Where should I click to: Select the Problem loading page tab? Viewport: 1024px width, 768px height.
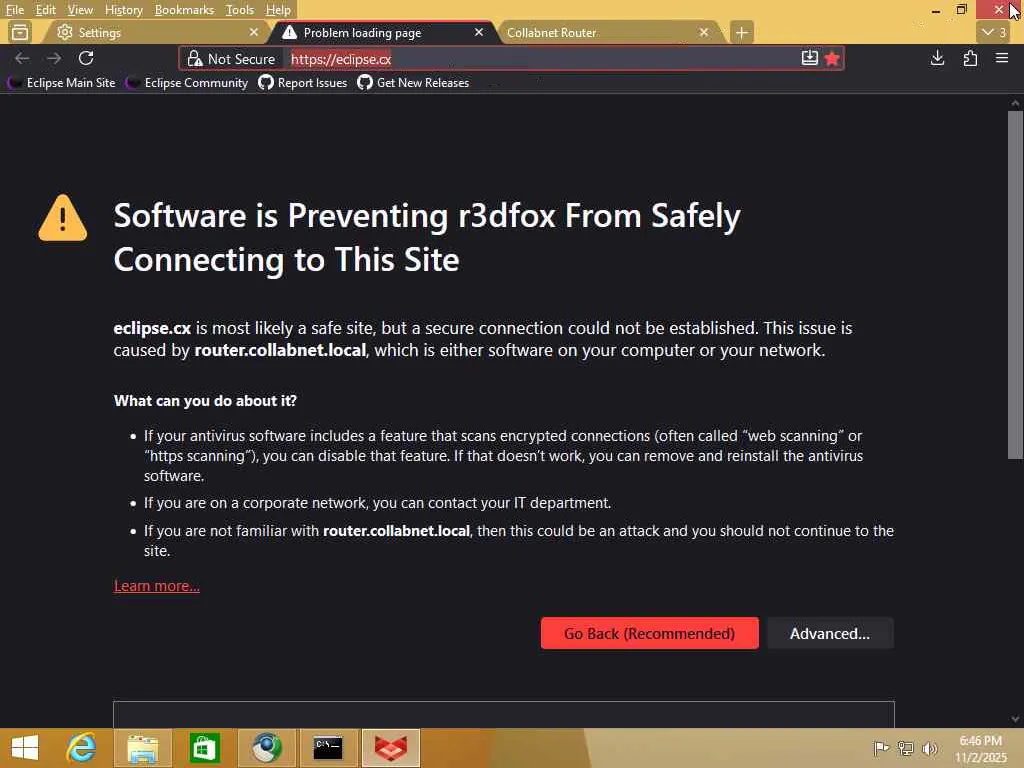pos(383,32)
